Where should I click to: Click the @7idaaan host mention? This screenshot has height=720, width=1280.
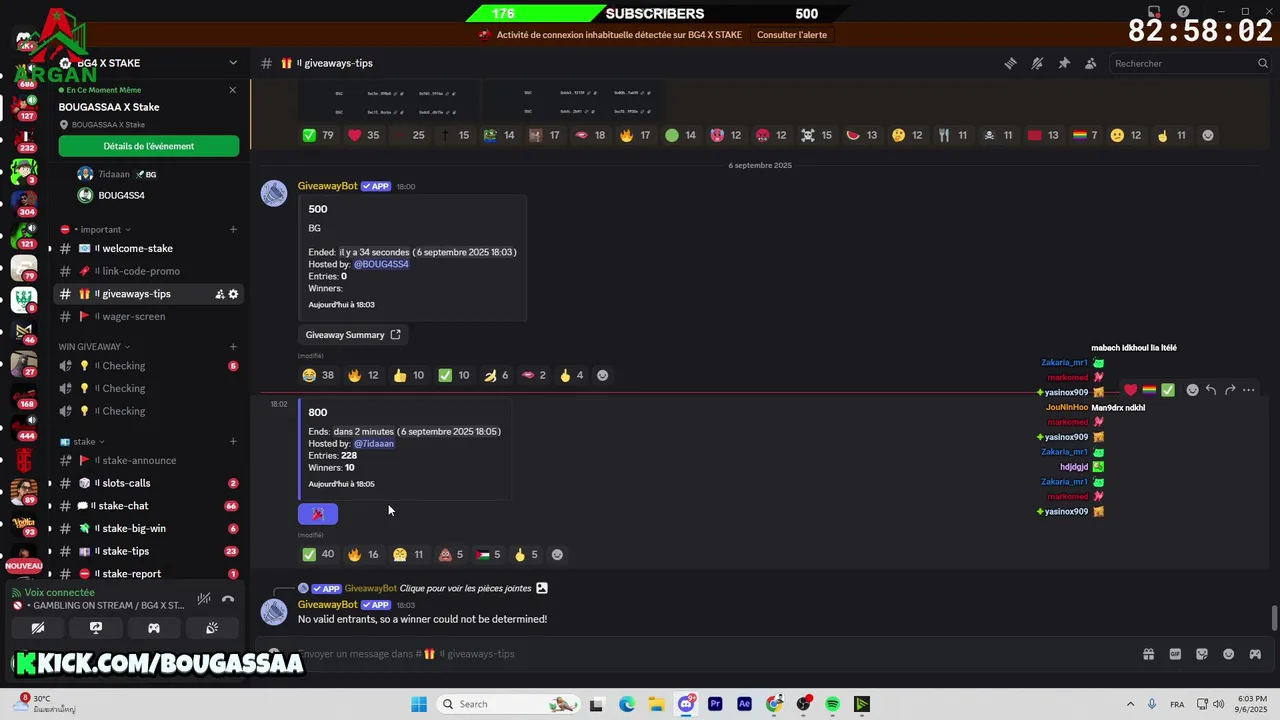[374, 444]
